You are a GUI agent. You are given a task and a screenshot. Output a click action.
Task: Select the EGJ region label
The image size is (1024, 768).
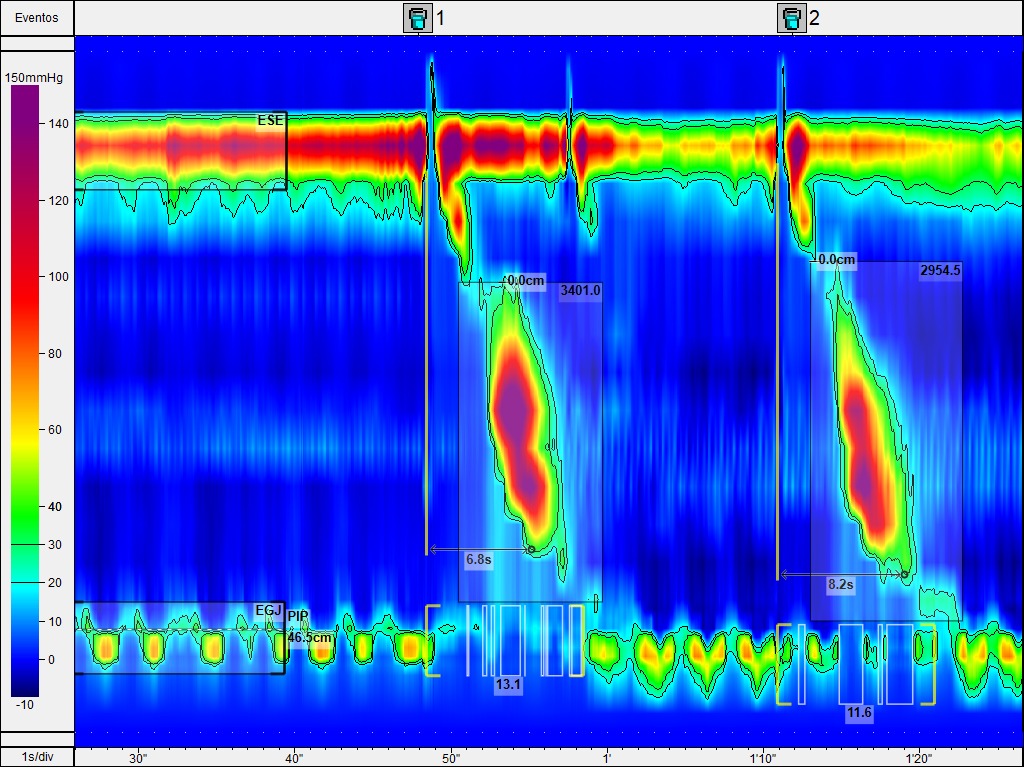[268, 611]
